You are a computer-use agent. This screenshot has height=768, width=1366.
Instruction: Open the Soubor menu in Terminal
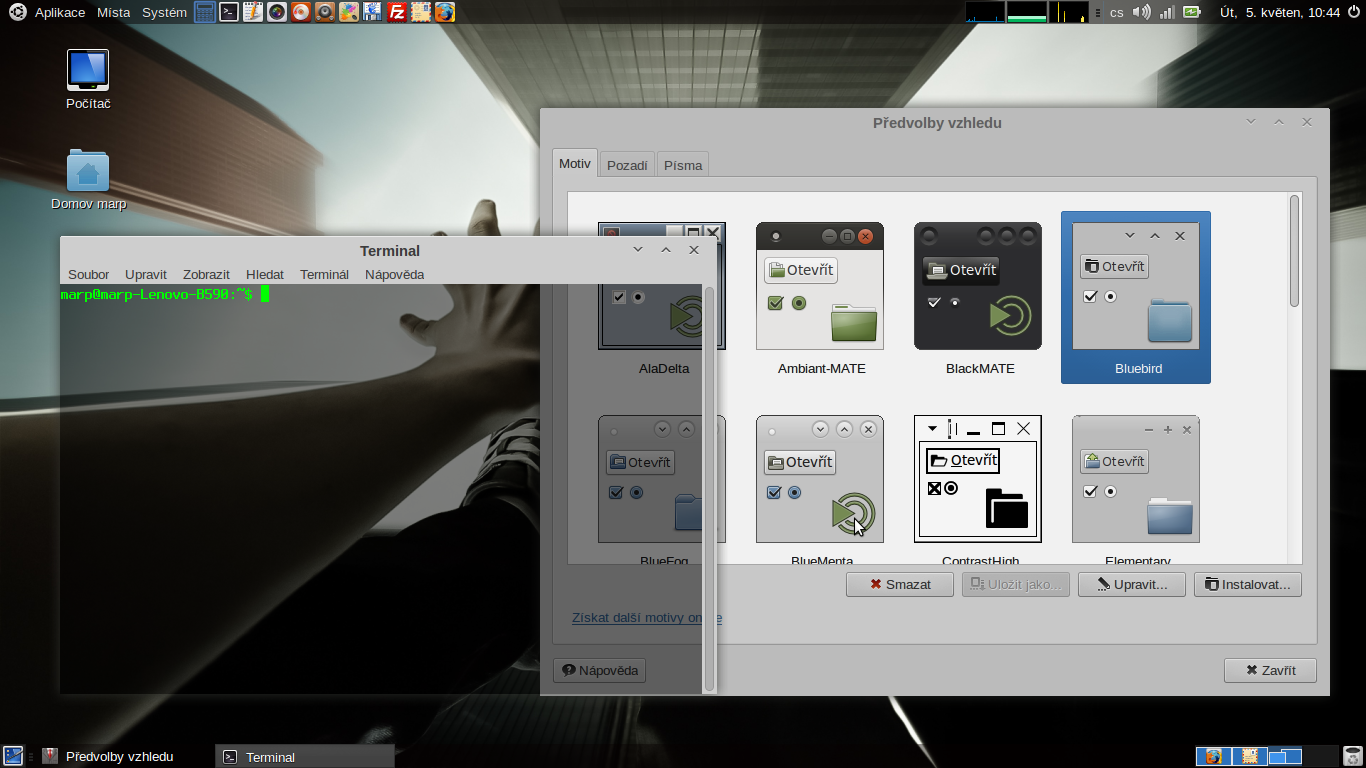(x=89, y=274)
